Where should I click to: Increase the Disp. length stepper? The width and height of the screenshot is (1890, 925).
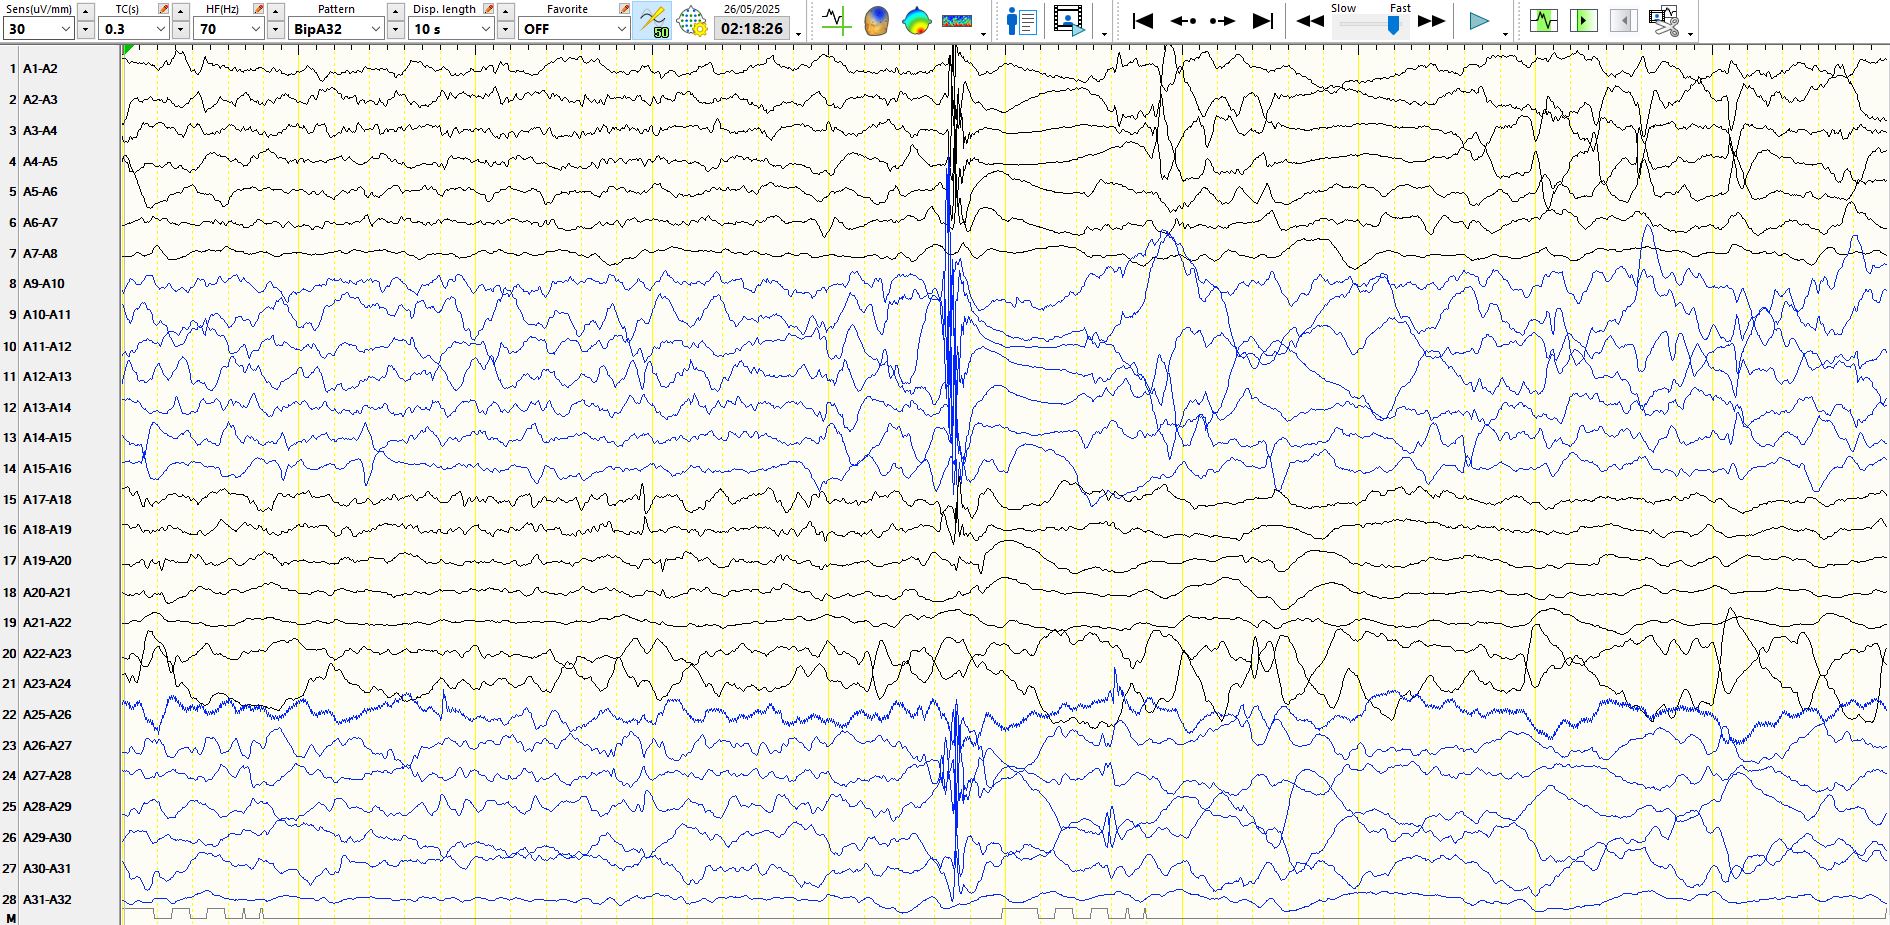click(505, 10)
